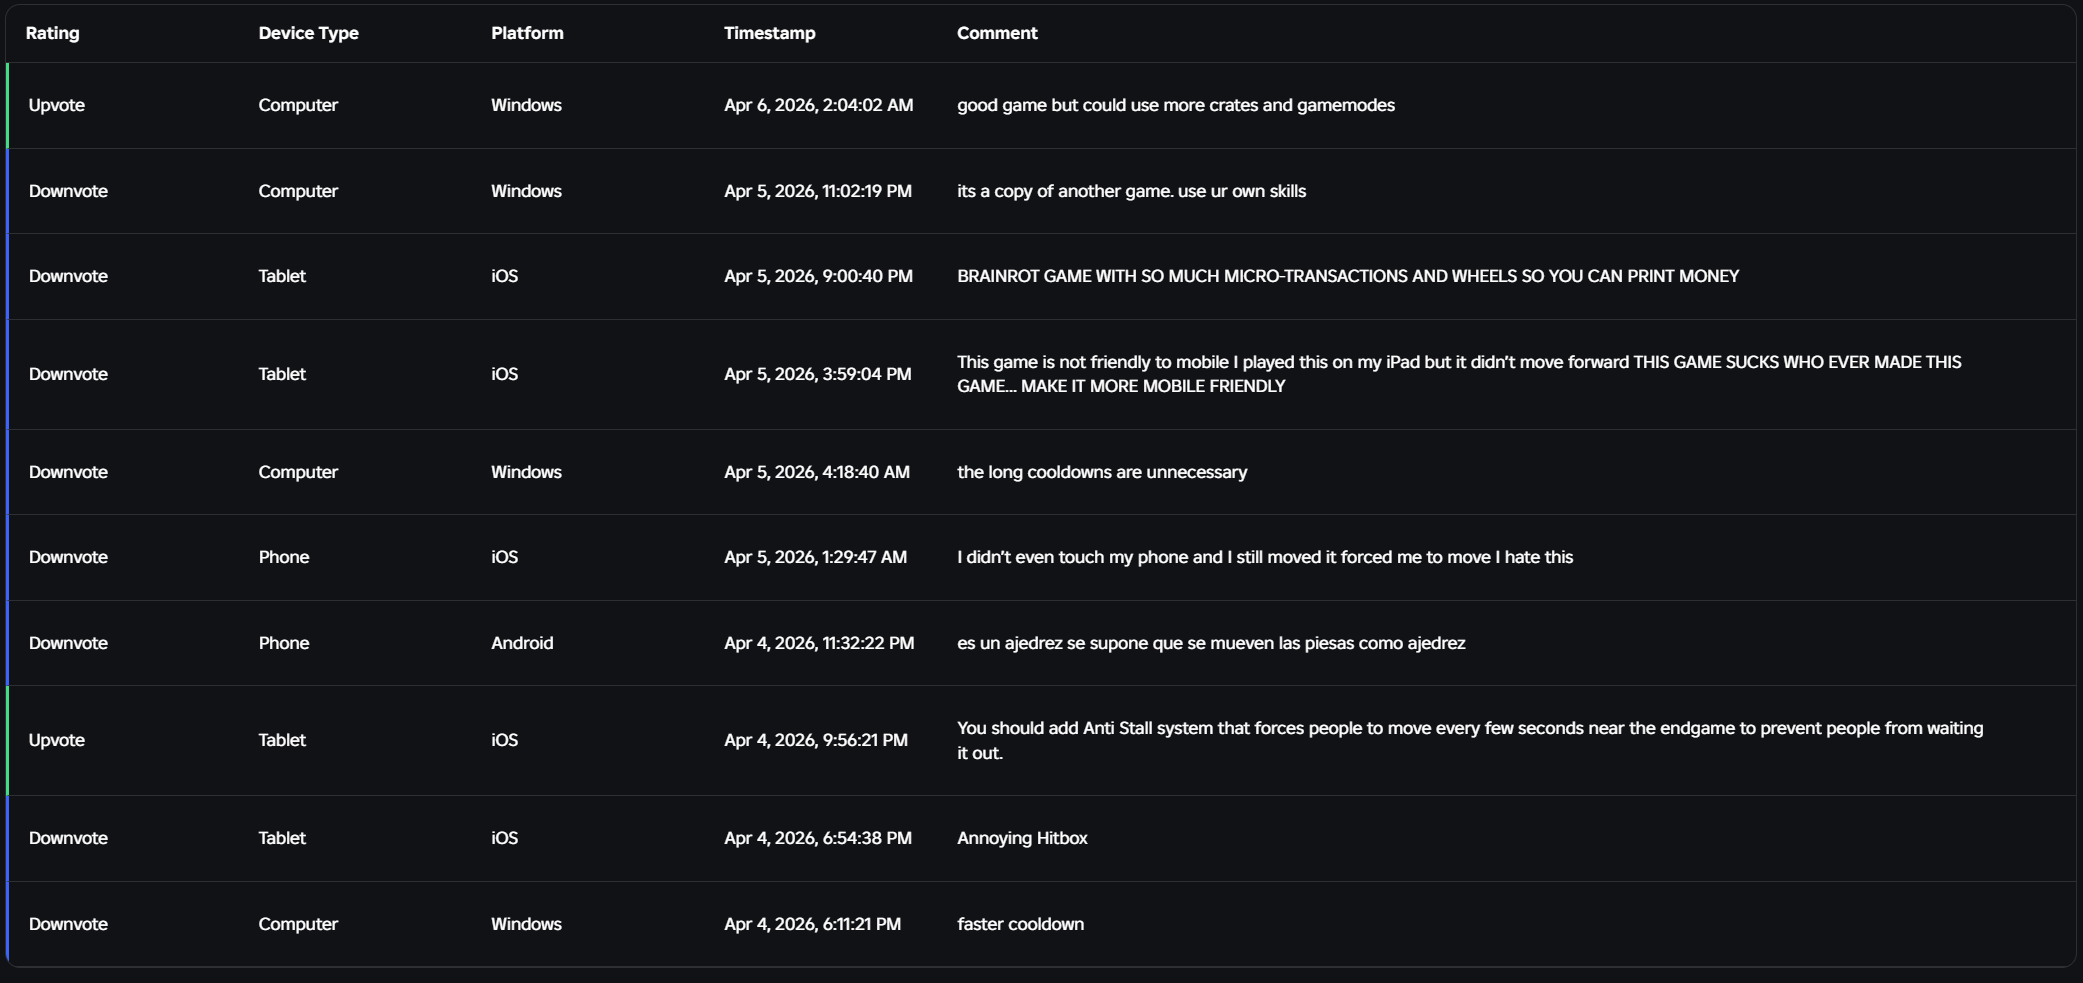Select the Comment column header
The height and width of the screenshot is (983, 2083).
coord(997,33)
